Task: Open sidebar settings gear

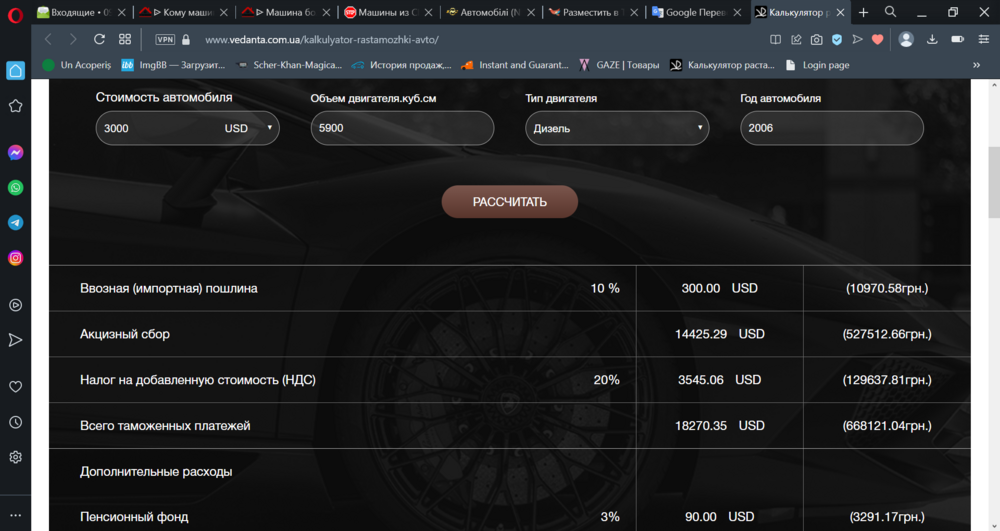Action: [x=15, y=457]
